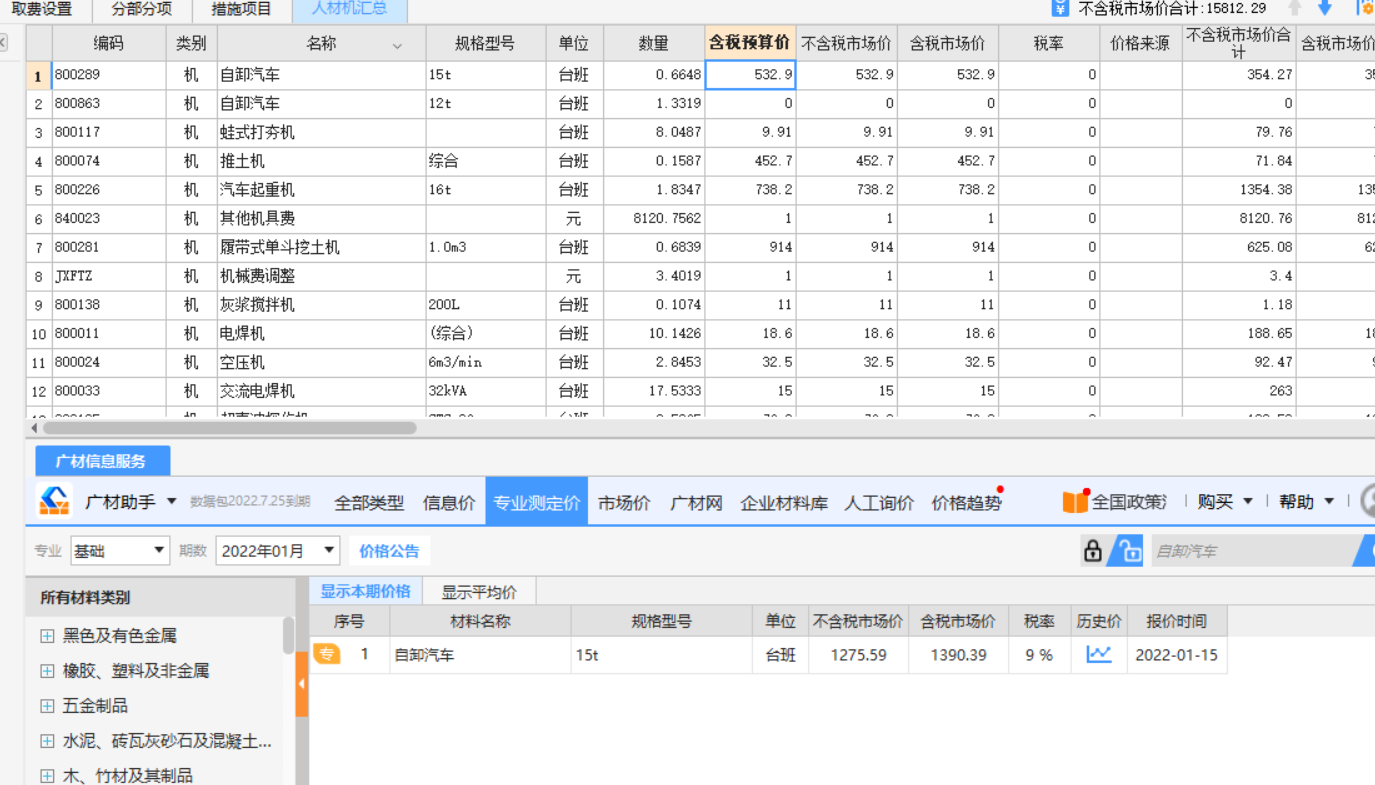Collapse the material category side panel

[302, 683]
